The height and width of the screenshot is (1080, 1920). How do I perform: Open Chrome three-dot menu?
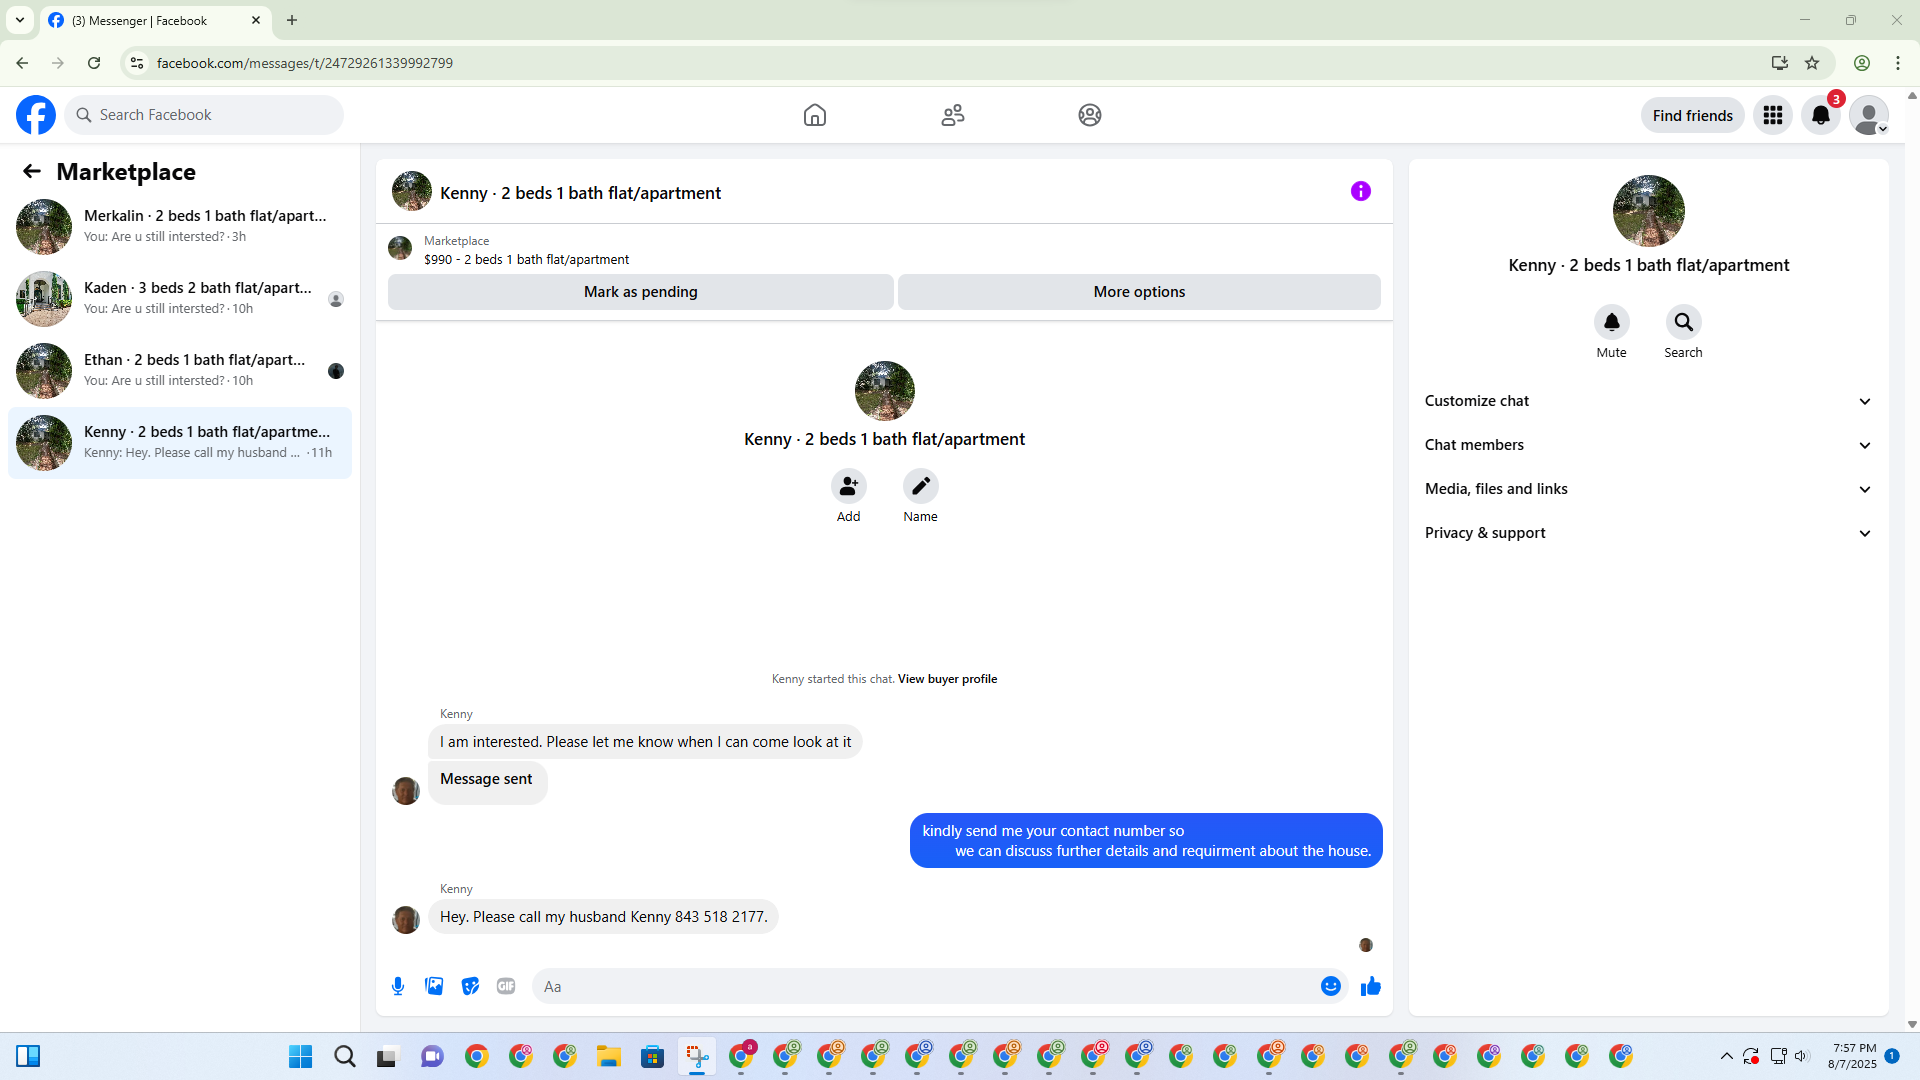pyautogui.click(x=1898, y=63)
